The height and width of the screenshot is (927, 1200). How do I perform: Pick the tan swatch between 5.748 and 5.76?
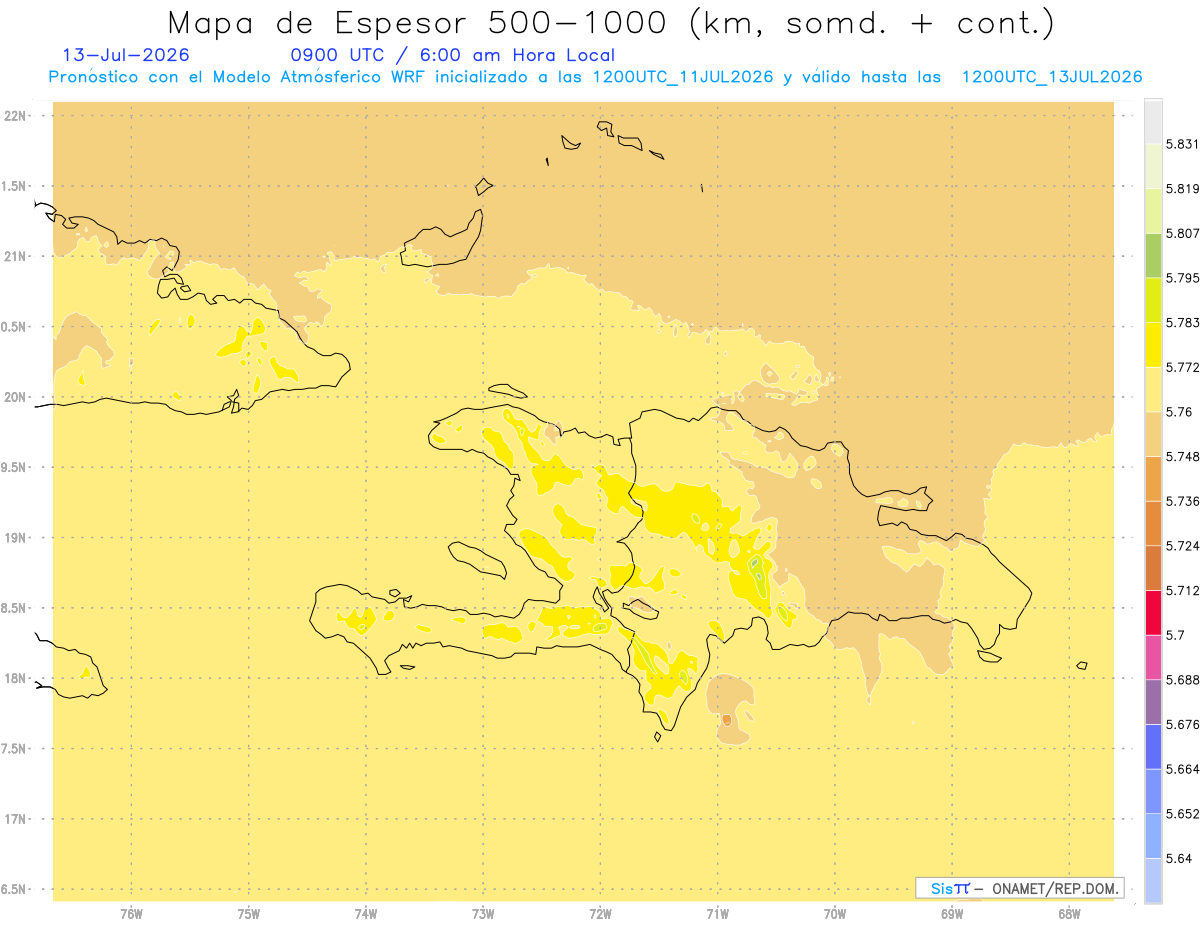pos(1153,434)
